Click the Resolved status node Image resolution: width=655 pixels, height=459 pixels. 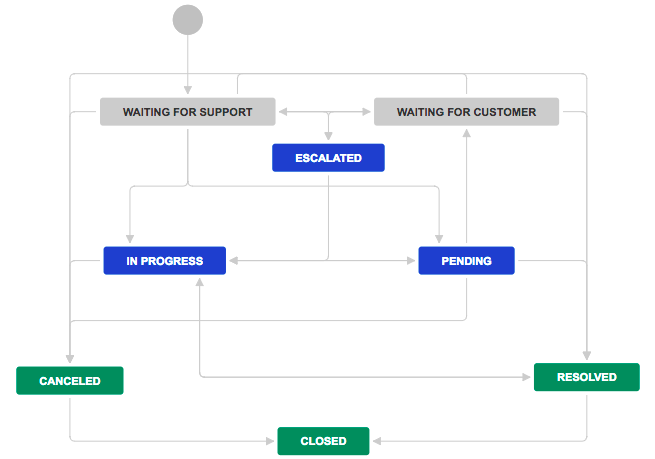586,377
